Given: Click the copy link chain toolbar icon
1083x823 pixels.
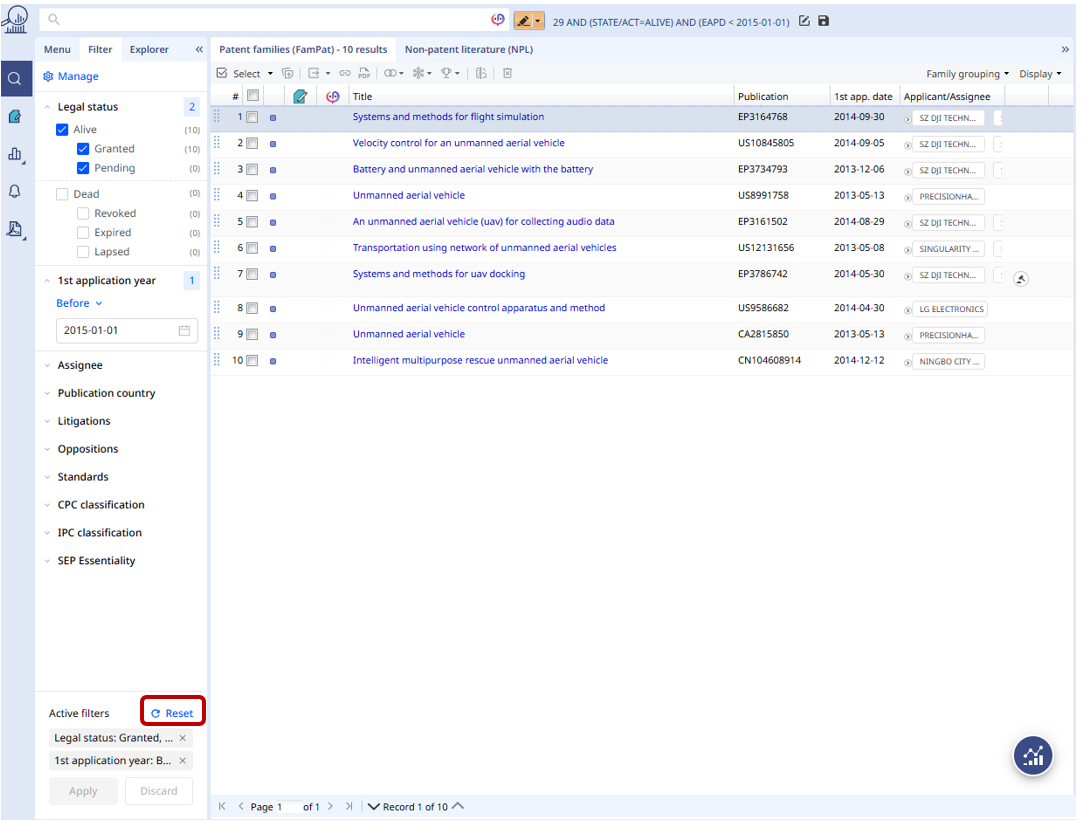Looking at the screenshot, I should [x=345, y=73].
